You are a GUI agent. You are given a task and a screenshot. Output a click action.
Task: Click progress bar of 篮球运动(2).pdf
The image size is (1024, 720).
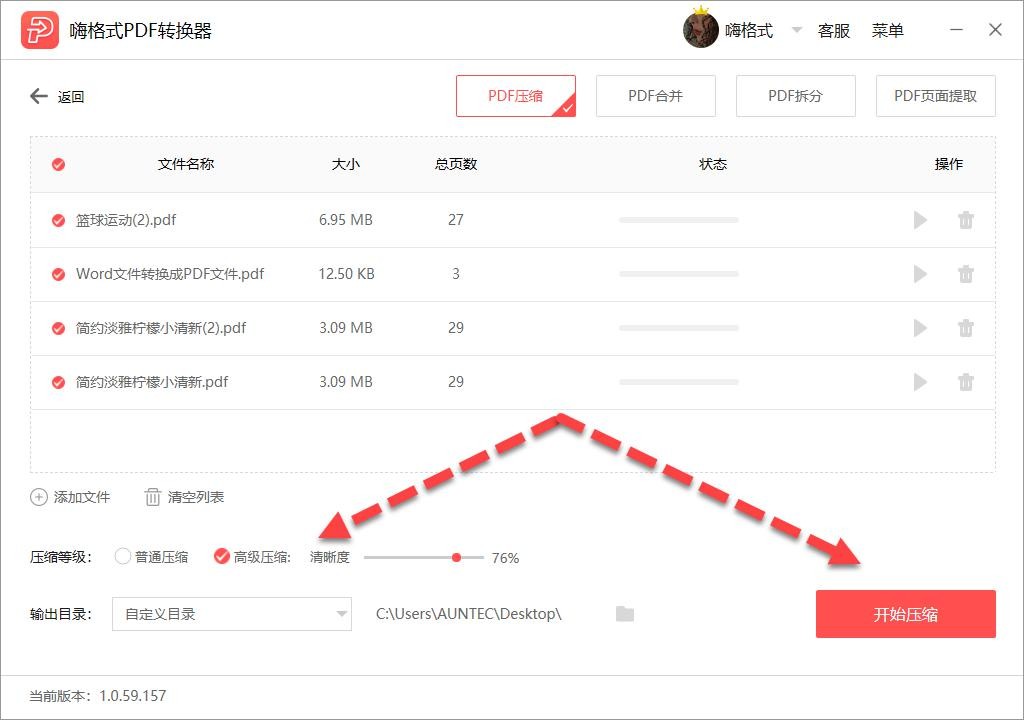[679, 220]
